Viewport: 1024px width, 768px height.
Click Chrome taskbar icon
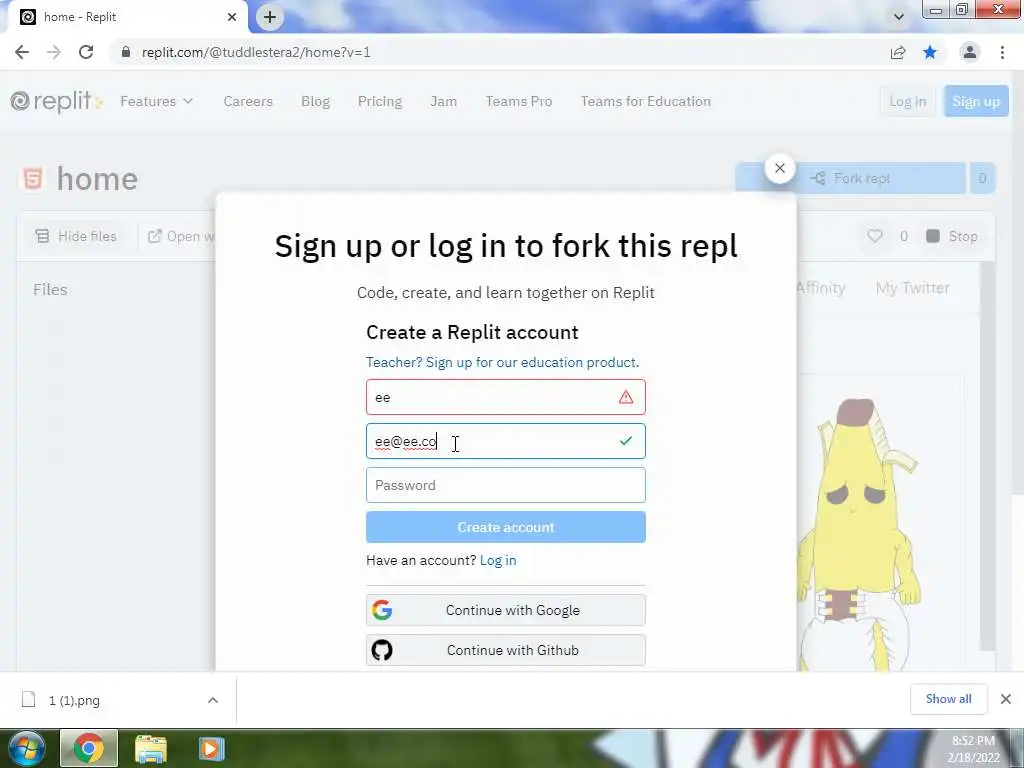click(89, 749)
